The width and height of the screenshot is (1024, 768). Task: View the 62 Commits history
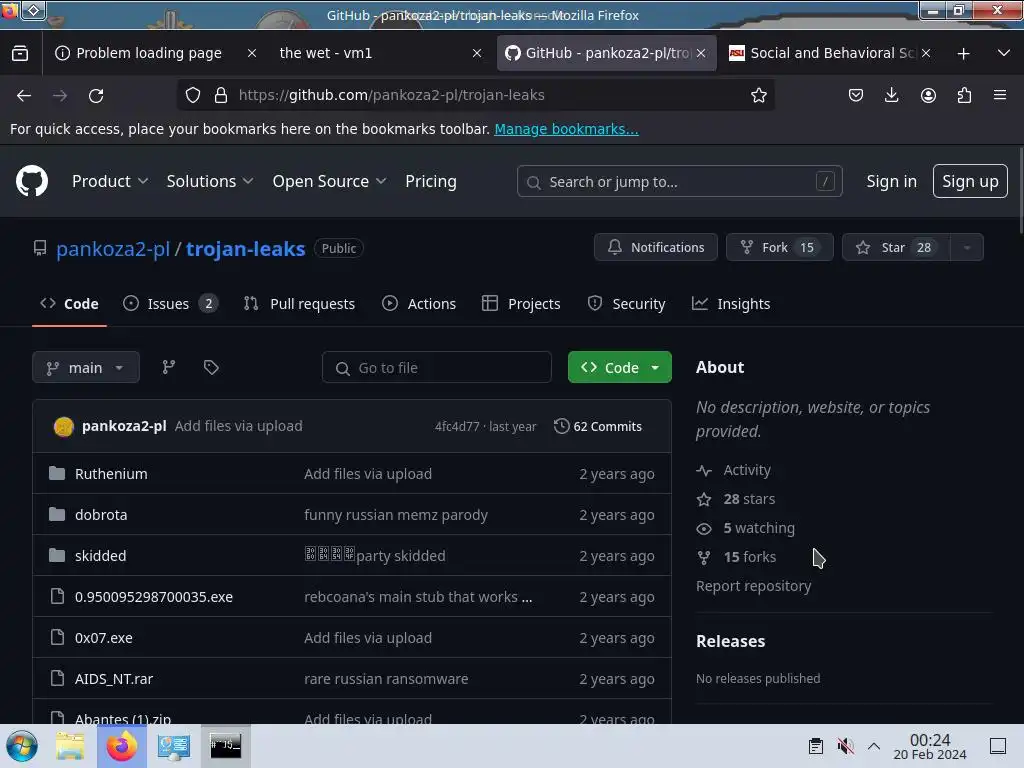coord(598,426)
